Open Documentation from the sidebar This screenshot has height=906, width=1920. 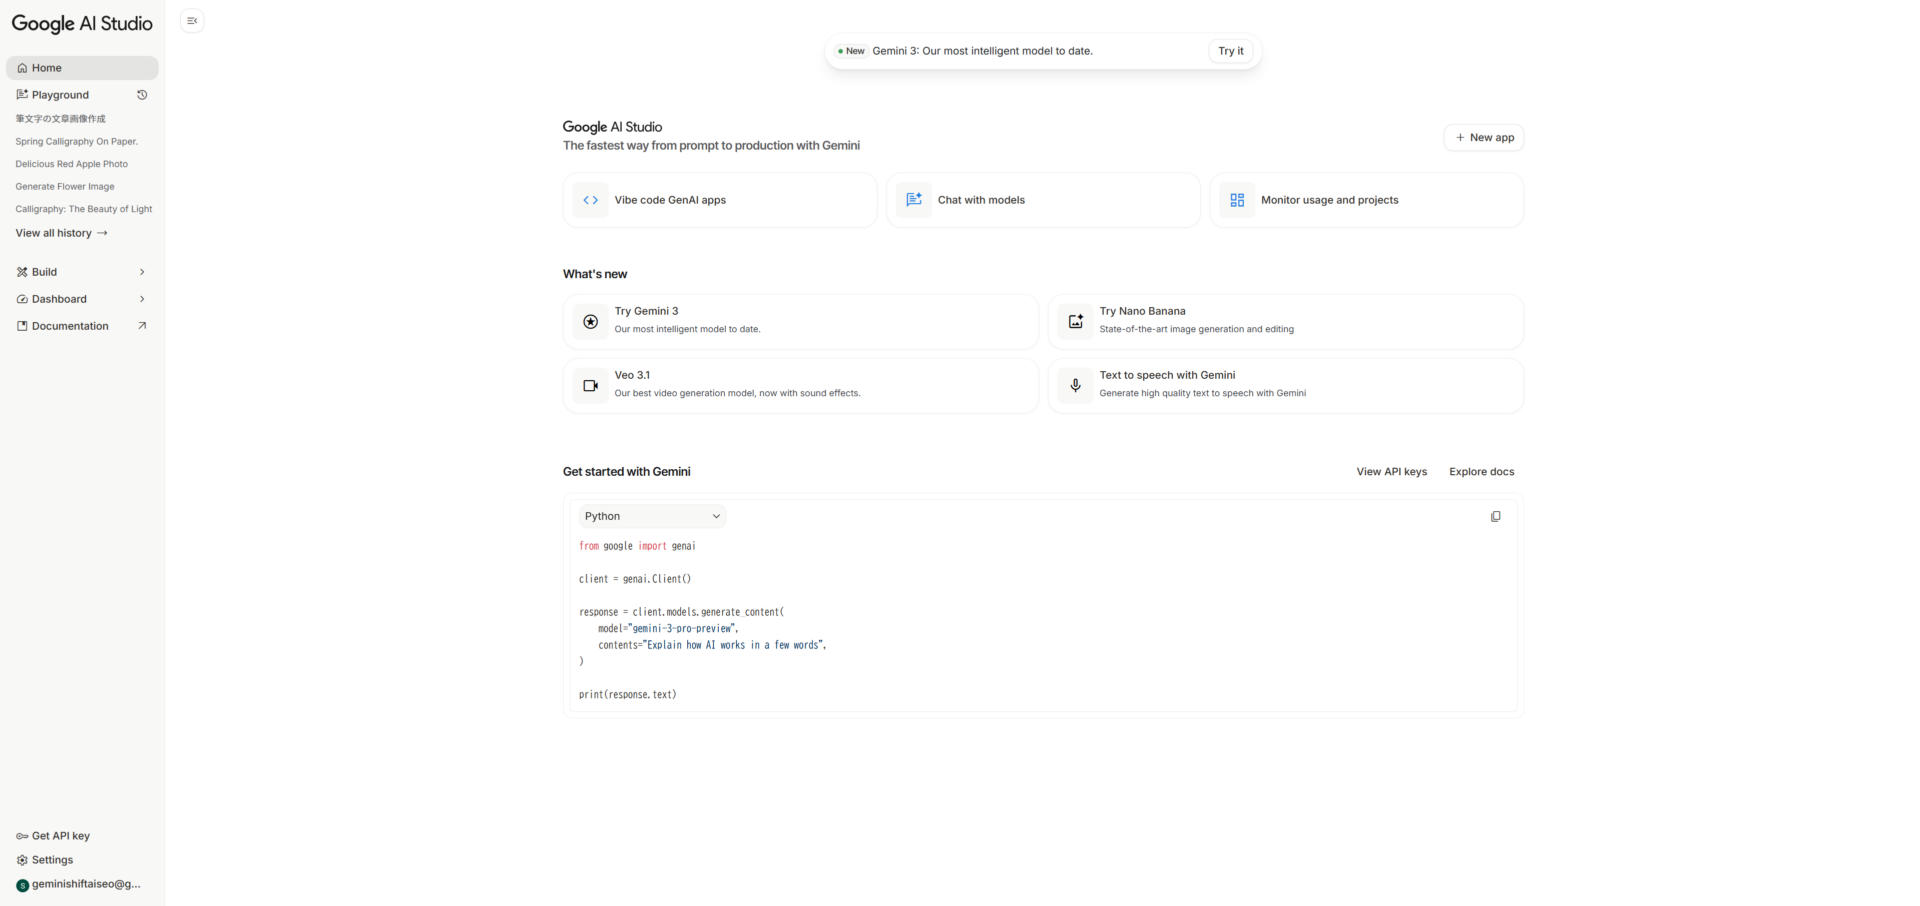(x=70, y=325)
